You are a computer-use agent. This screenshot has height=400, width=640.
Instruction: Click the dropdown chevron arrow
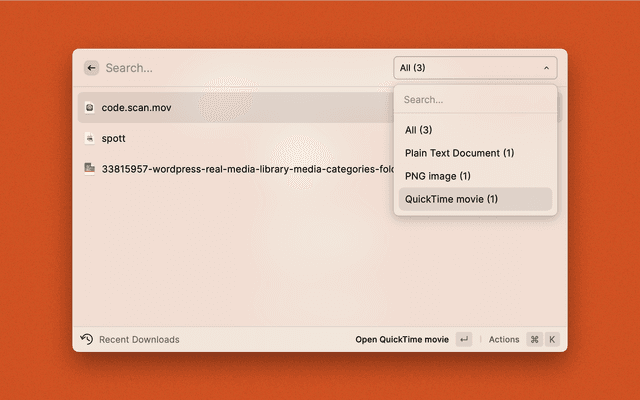pos(546,68)
